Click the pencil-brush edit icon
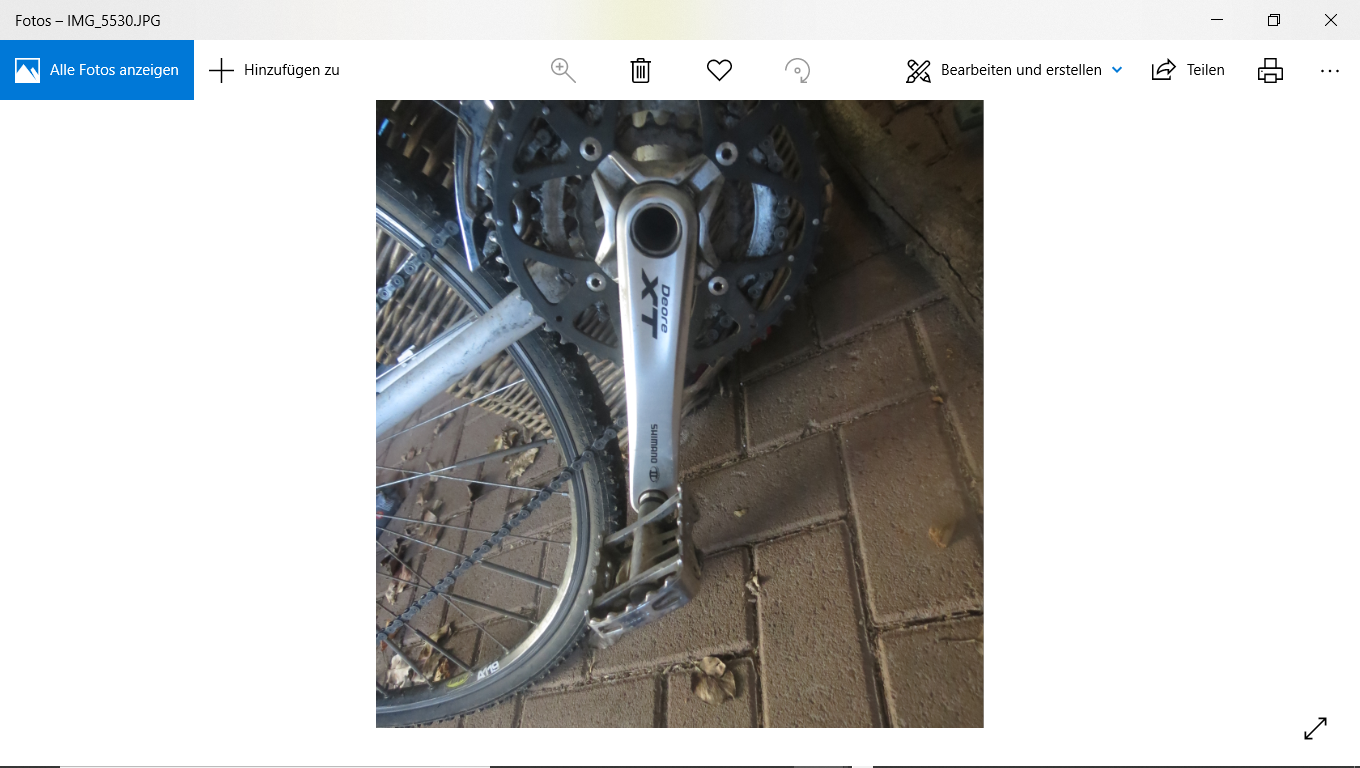 (x=918, y=70)
